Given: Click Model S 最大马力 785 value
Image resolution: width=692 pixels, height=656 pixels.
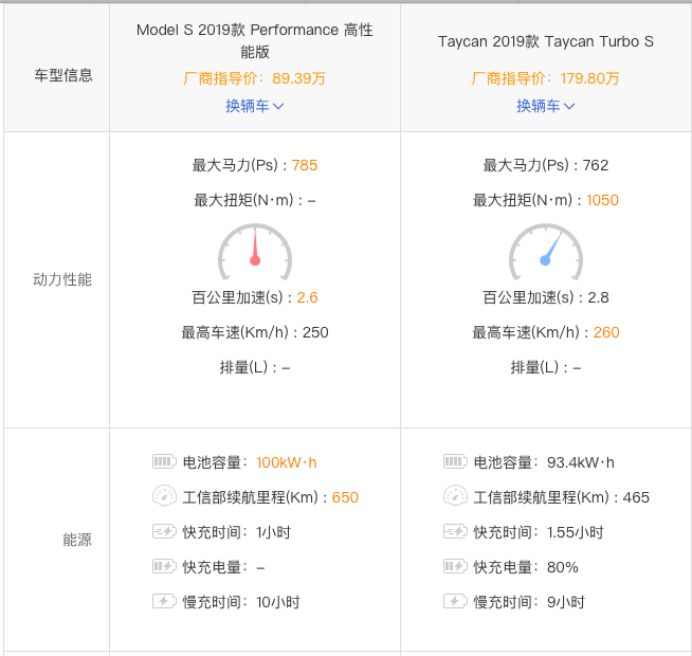Looking at the screenshot, I should [x=305, y=166].
